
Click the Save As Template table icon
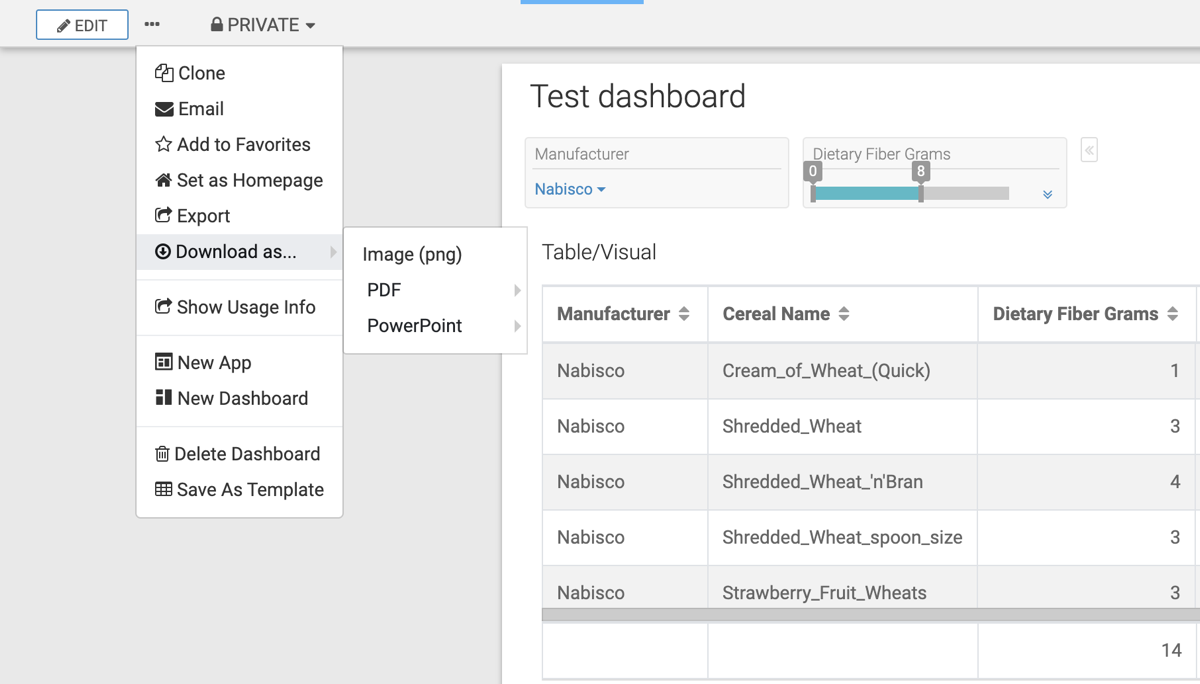click(x=164, y=490)
